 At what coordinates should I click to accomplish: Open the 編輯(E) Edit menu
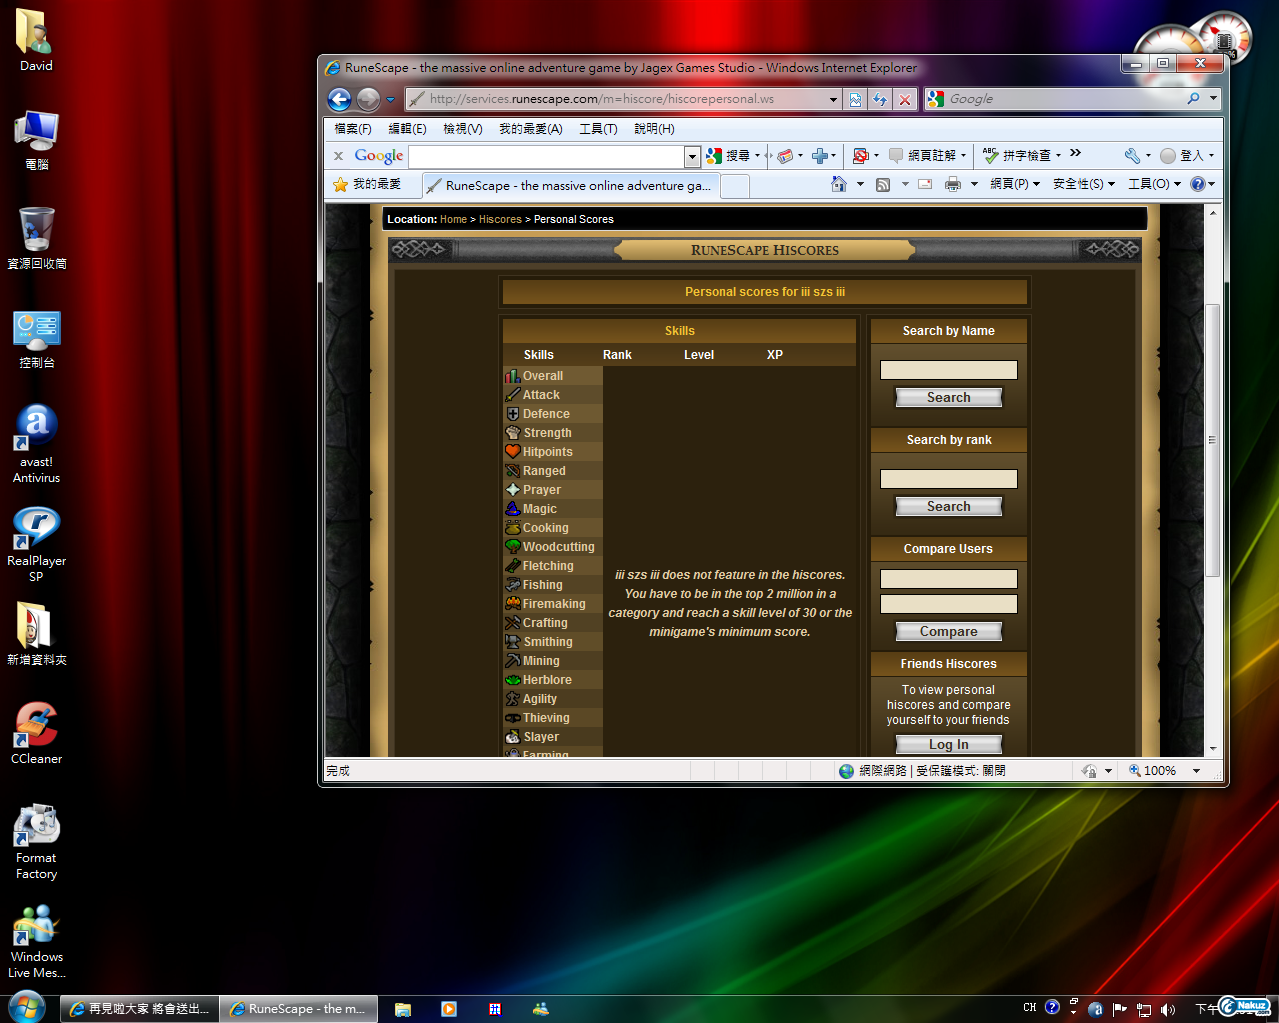407,129
